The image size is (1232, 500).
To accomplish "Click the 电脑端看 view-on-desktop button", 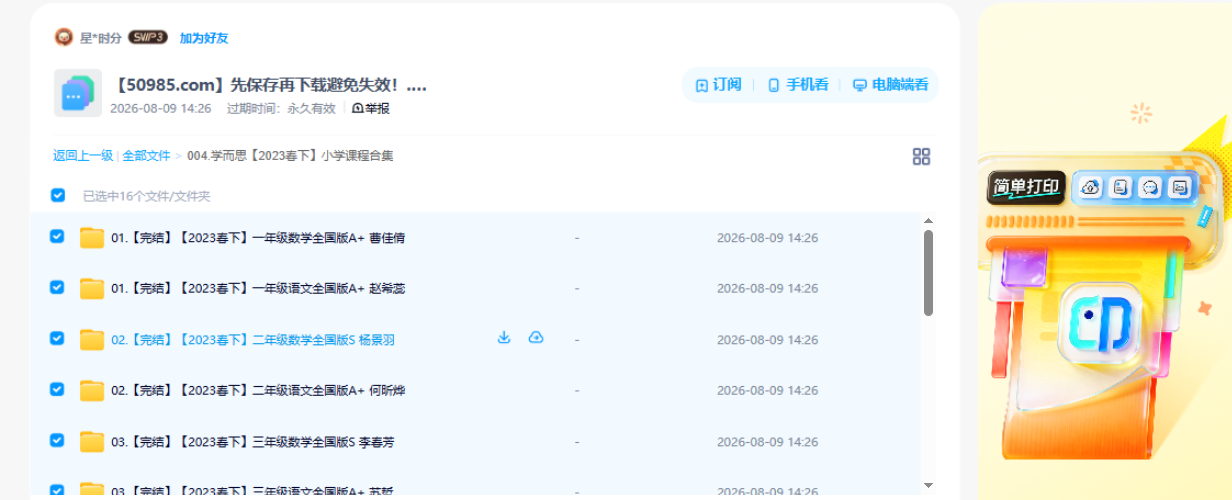I will [890, 85].
